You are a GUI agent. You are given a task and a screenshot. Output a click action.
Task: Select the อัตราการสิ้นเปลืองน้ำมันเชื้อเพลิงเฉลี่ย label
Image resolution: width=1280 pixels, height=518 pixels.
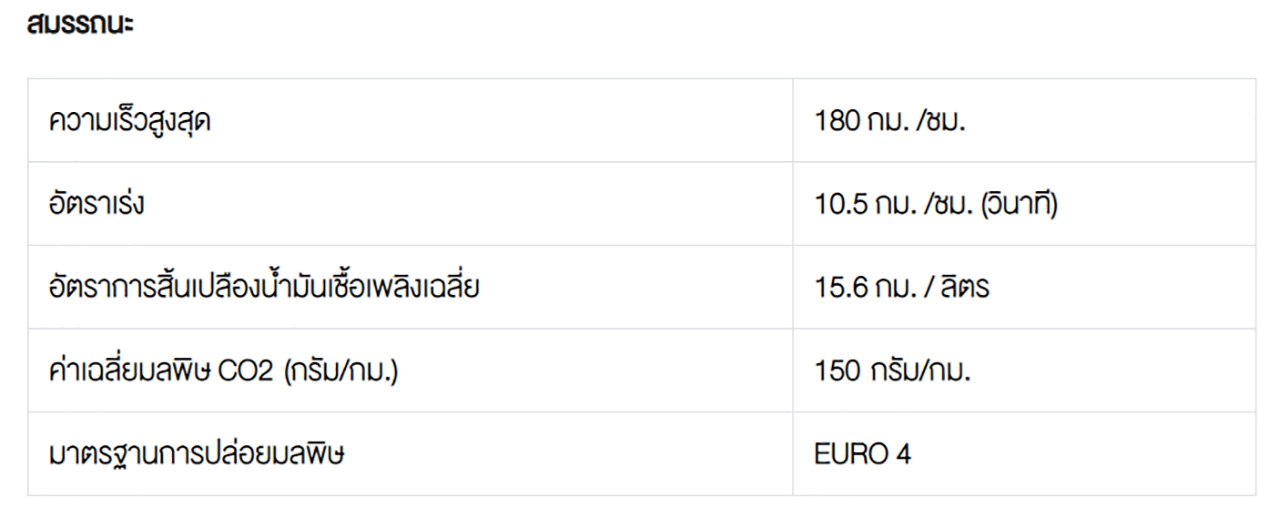click(270, 289)
